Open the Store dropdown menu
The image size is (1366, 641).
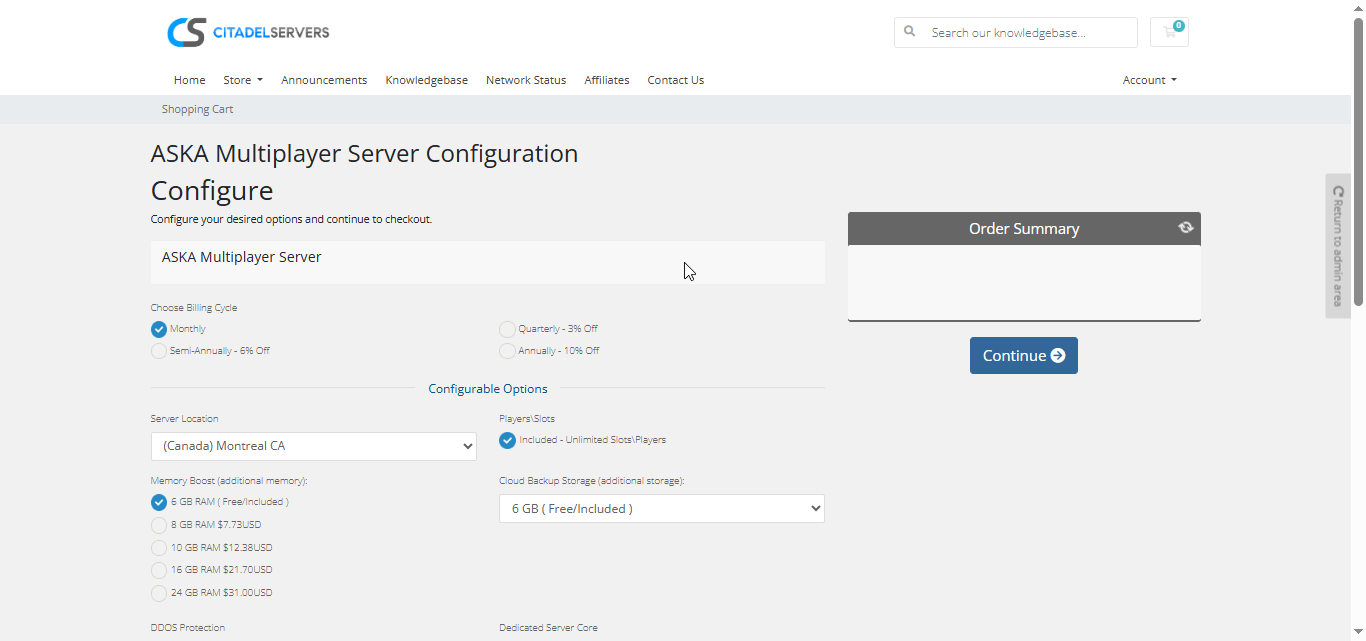click(242, 80)
